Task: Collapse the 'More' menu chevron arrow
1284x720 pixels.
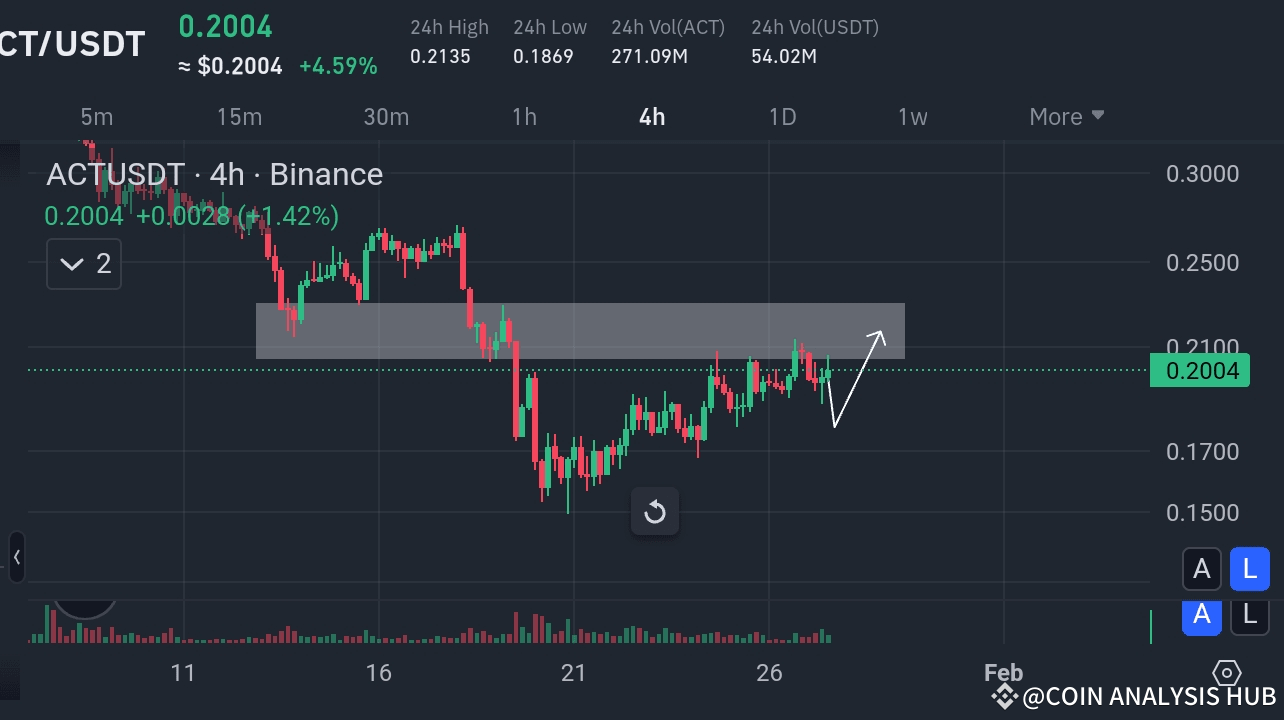Action: pyautogui.click(x=1098, y=116)
